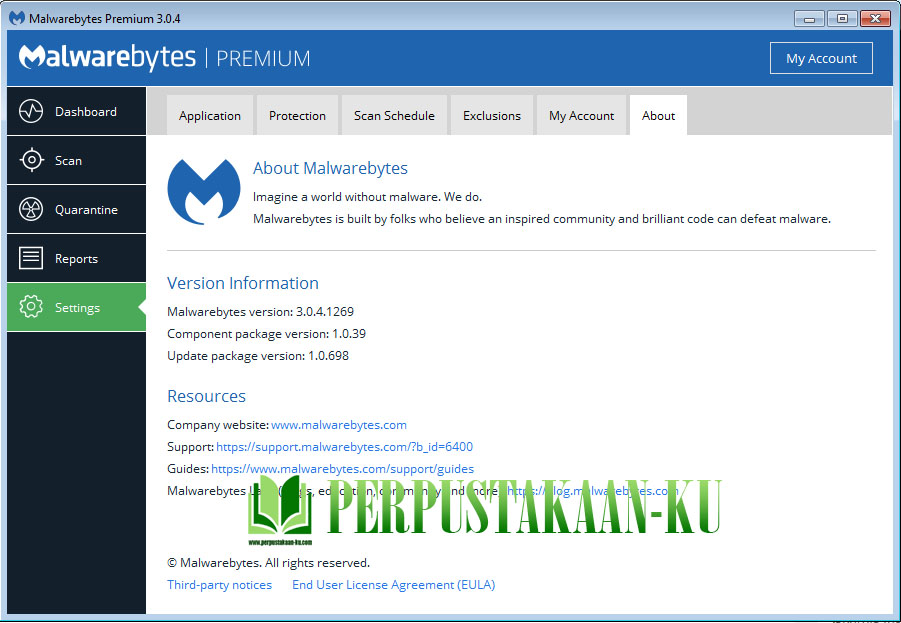Close the Malwarebytes window
Viewport: 901px width, 623px height.
[875, 19]
